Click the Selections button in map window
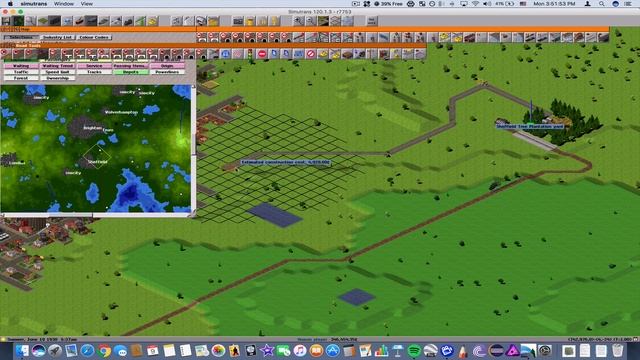Image resolution: width=640 pixels, height=360 pixels. 21,37
